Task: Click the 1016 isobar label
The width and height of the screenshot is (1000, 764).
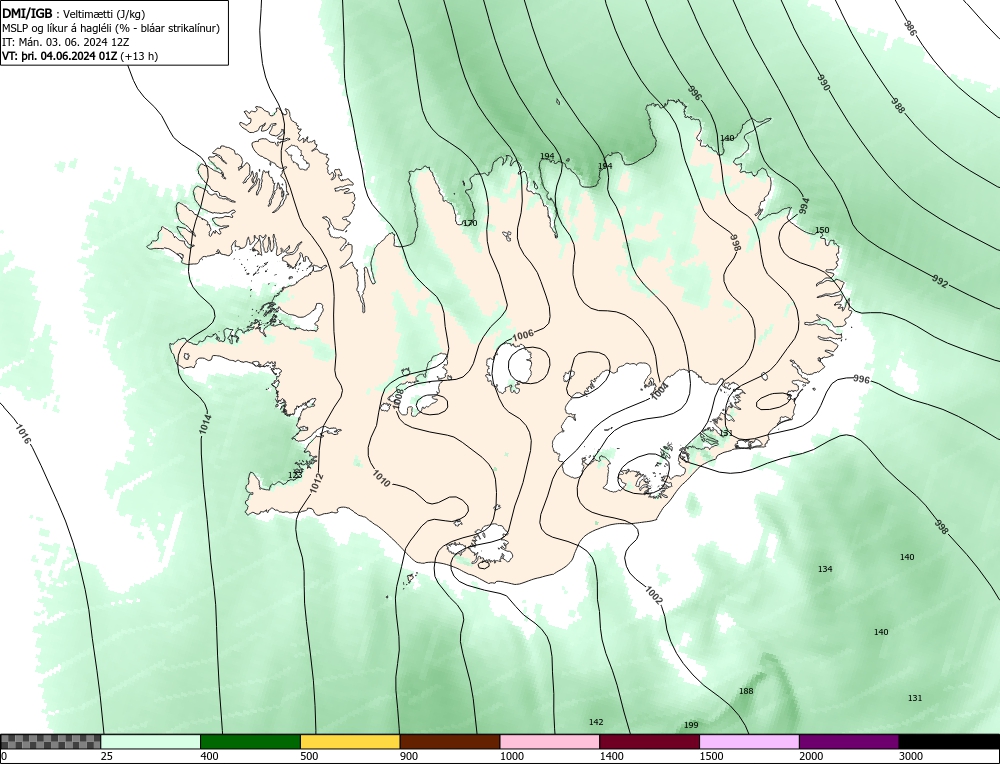Action: (22, 434)
